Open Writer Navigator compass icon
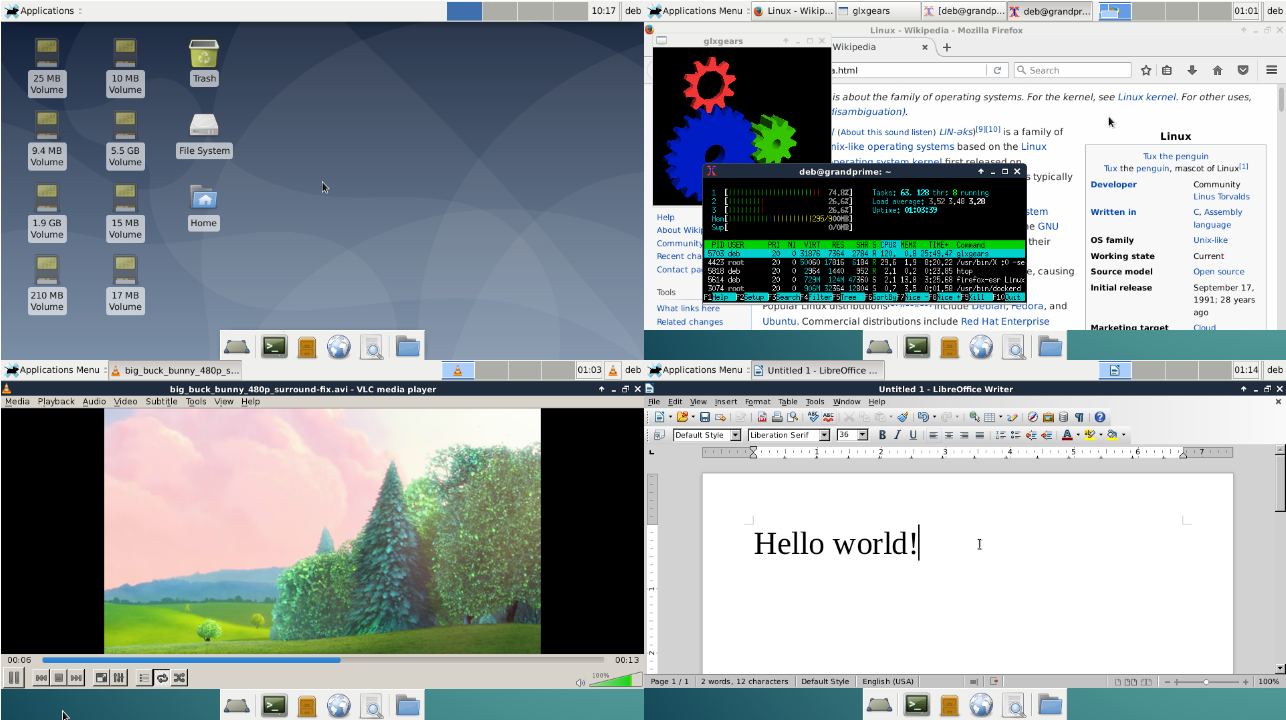 click(1033, 417)
